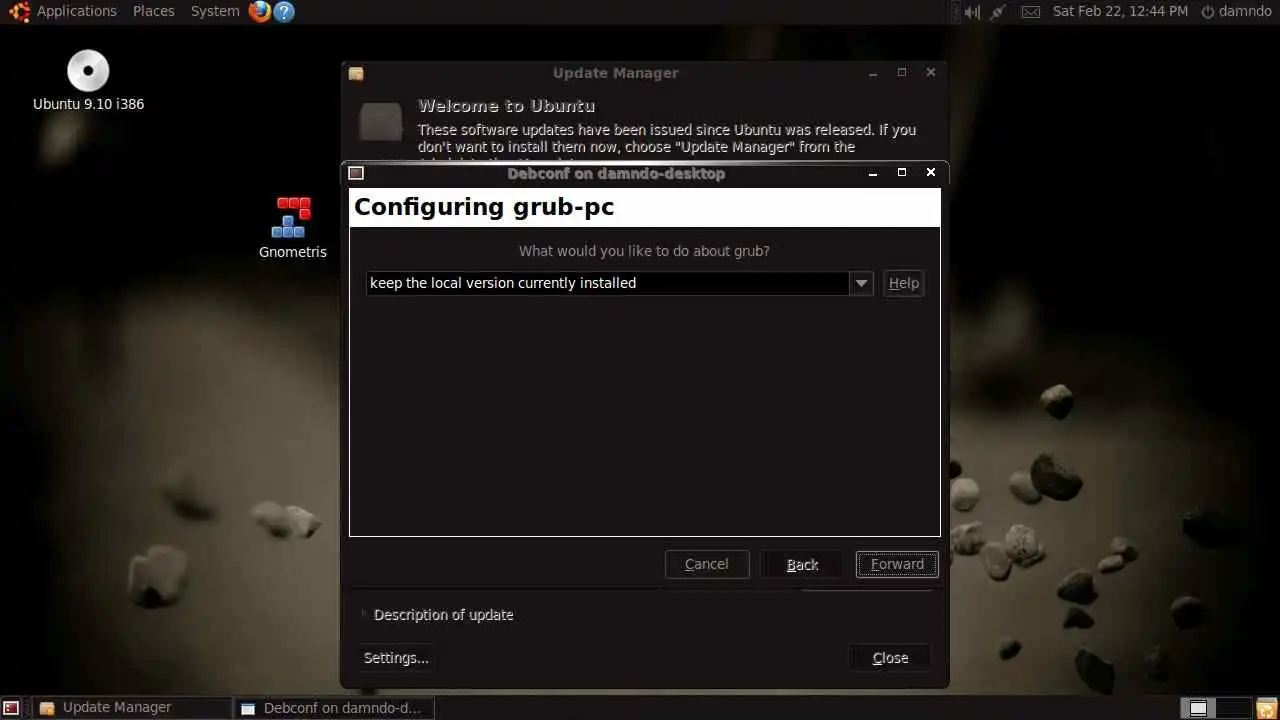This screenshot has width=1280, height=720.
Task: Click the Update Manager window menu icon
Action: 356,73
